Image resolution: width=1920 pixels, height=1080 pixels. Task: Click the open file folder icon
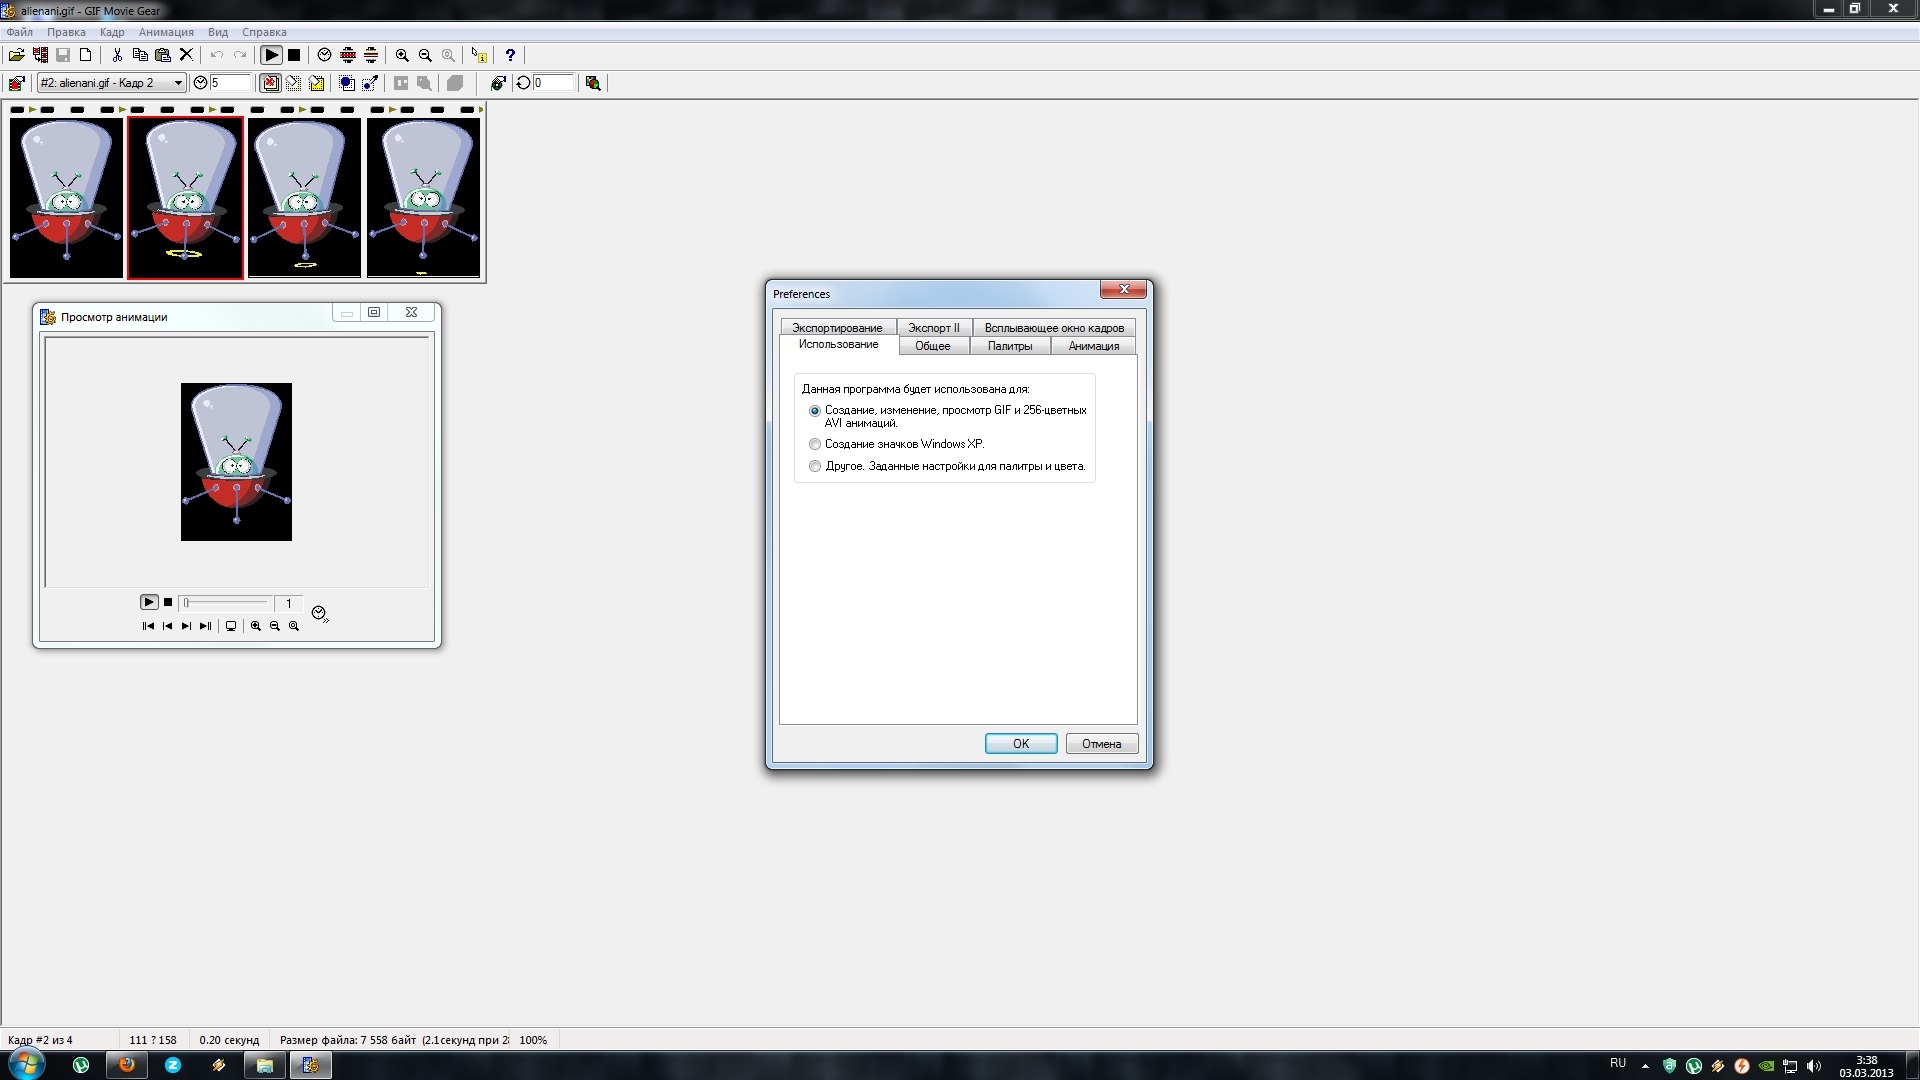point(16,56)
